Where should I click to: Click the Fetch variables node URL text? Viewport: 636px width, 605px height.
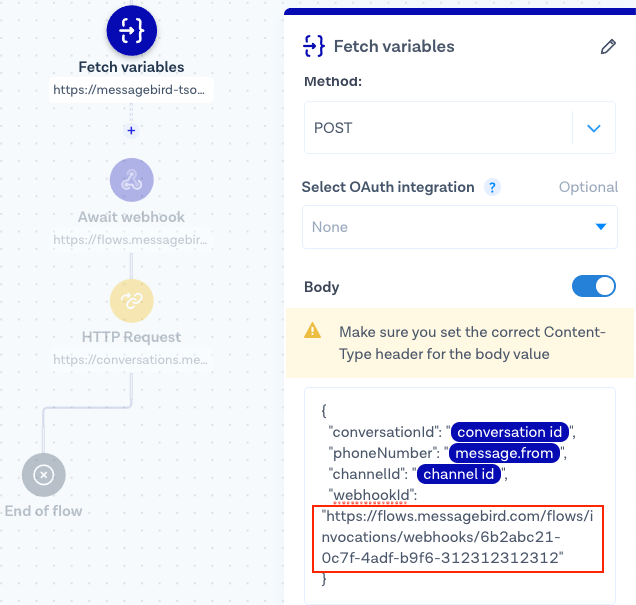[x=133, y=90]
